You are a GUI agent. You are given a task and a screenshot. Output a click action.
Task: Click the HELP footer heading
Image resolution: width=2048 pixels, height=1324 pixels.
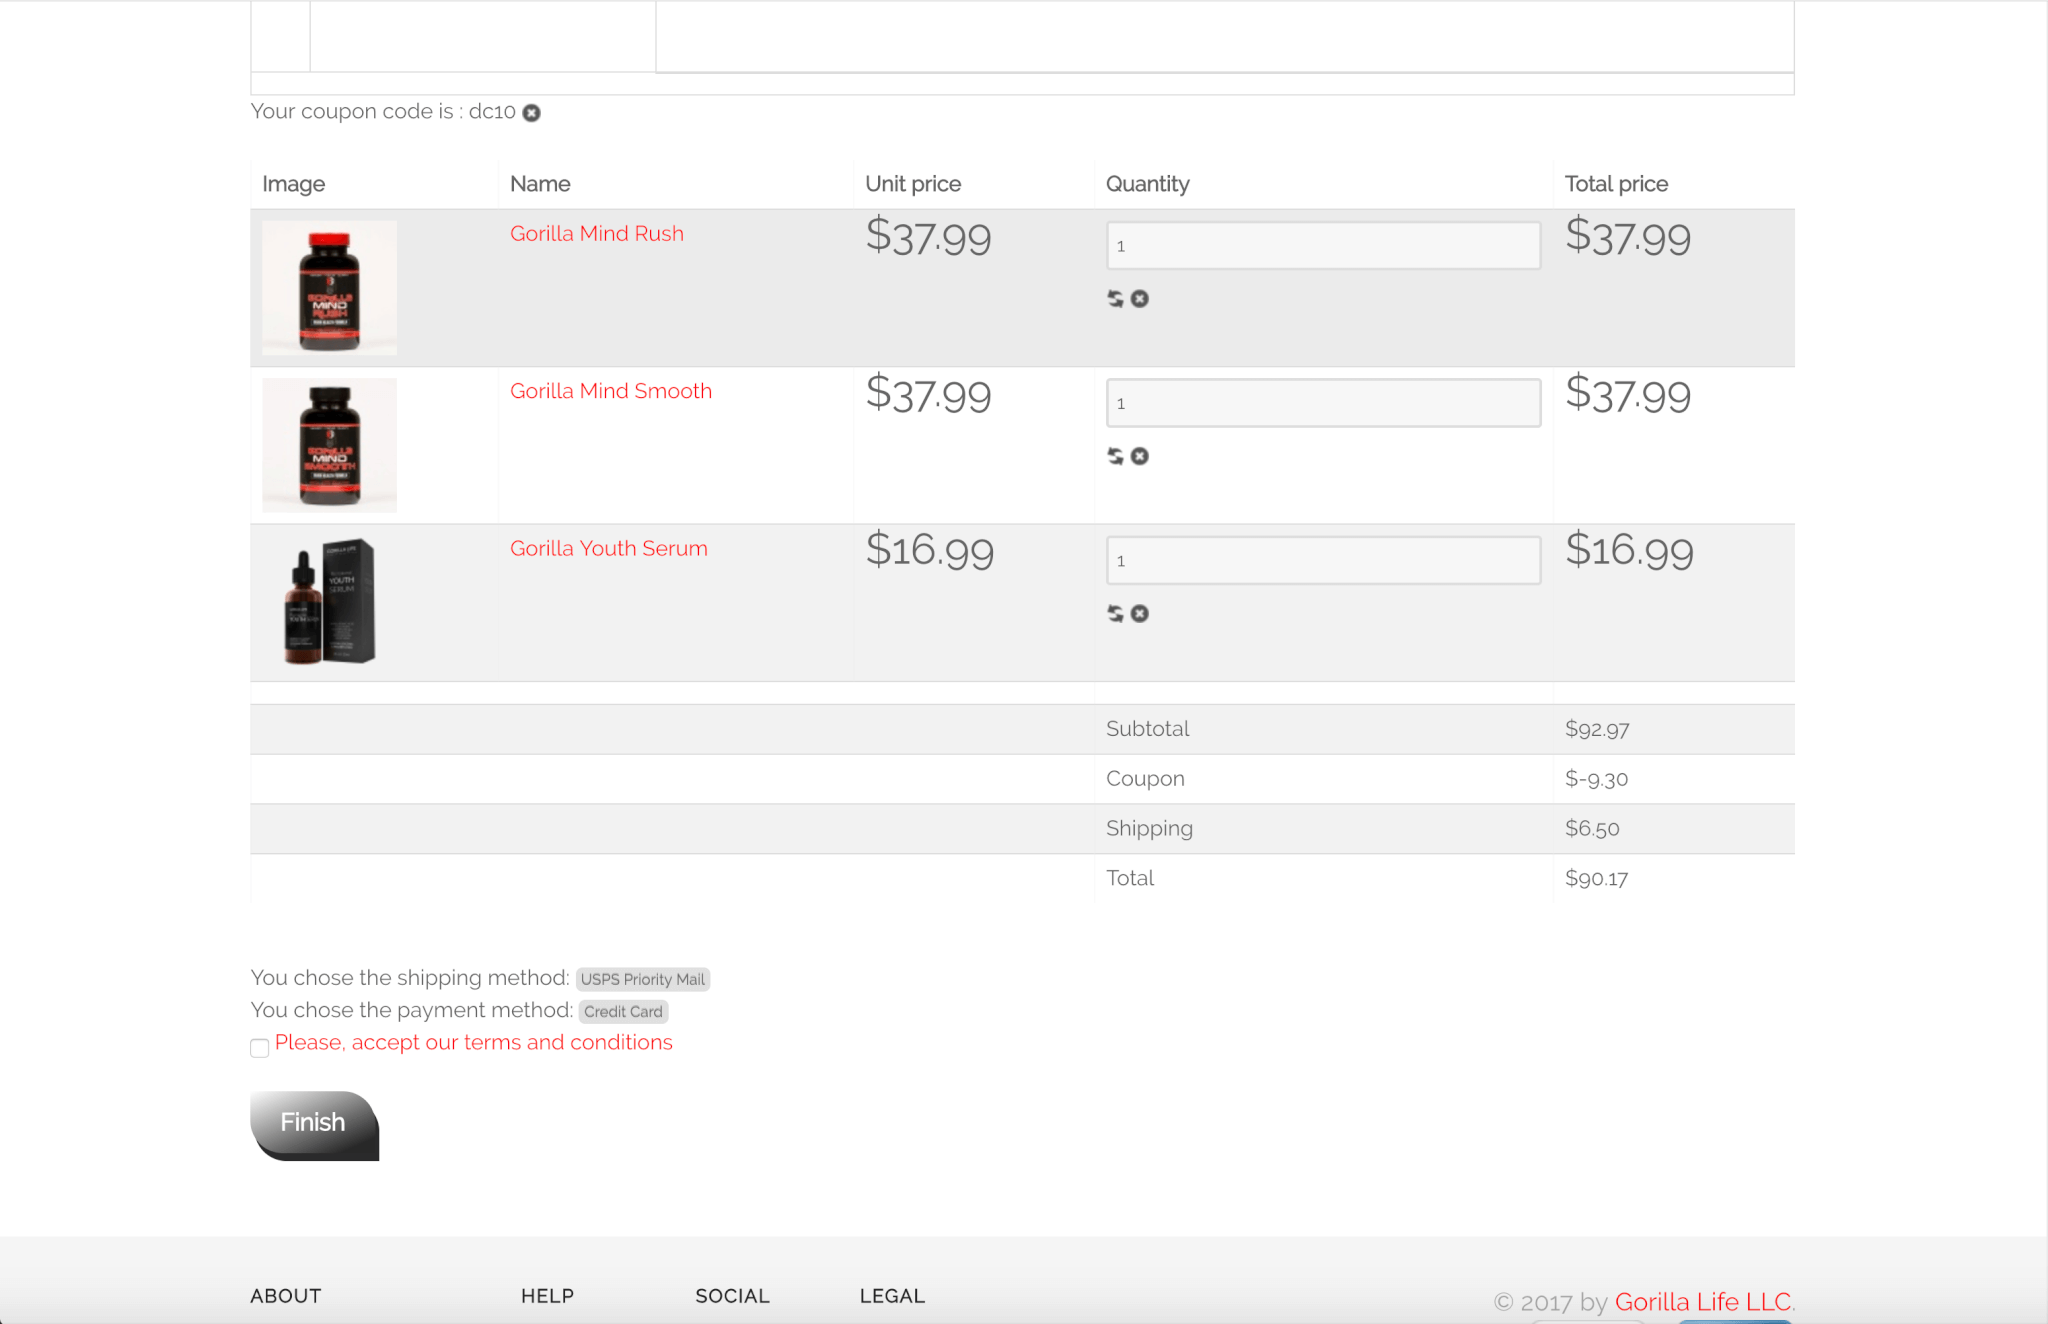point(547,1296)
